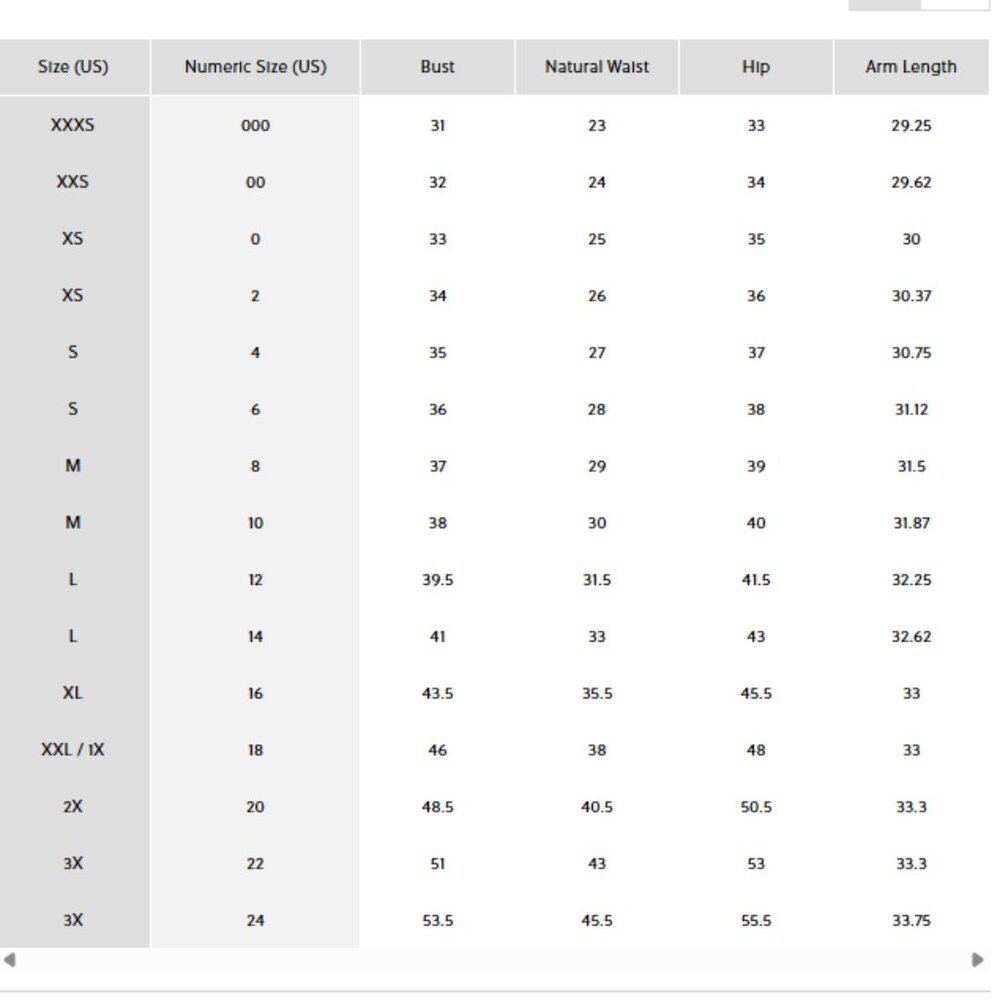Select the XXL / 1X size row label
This screenshot has height=1000, width=1000.
[73, 749]
